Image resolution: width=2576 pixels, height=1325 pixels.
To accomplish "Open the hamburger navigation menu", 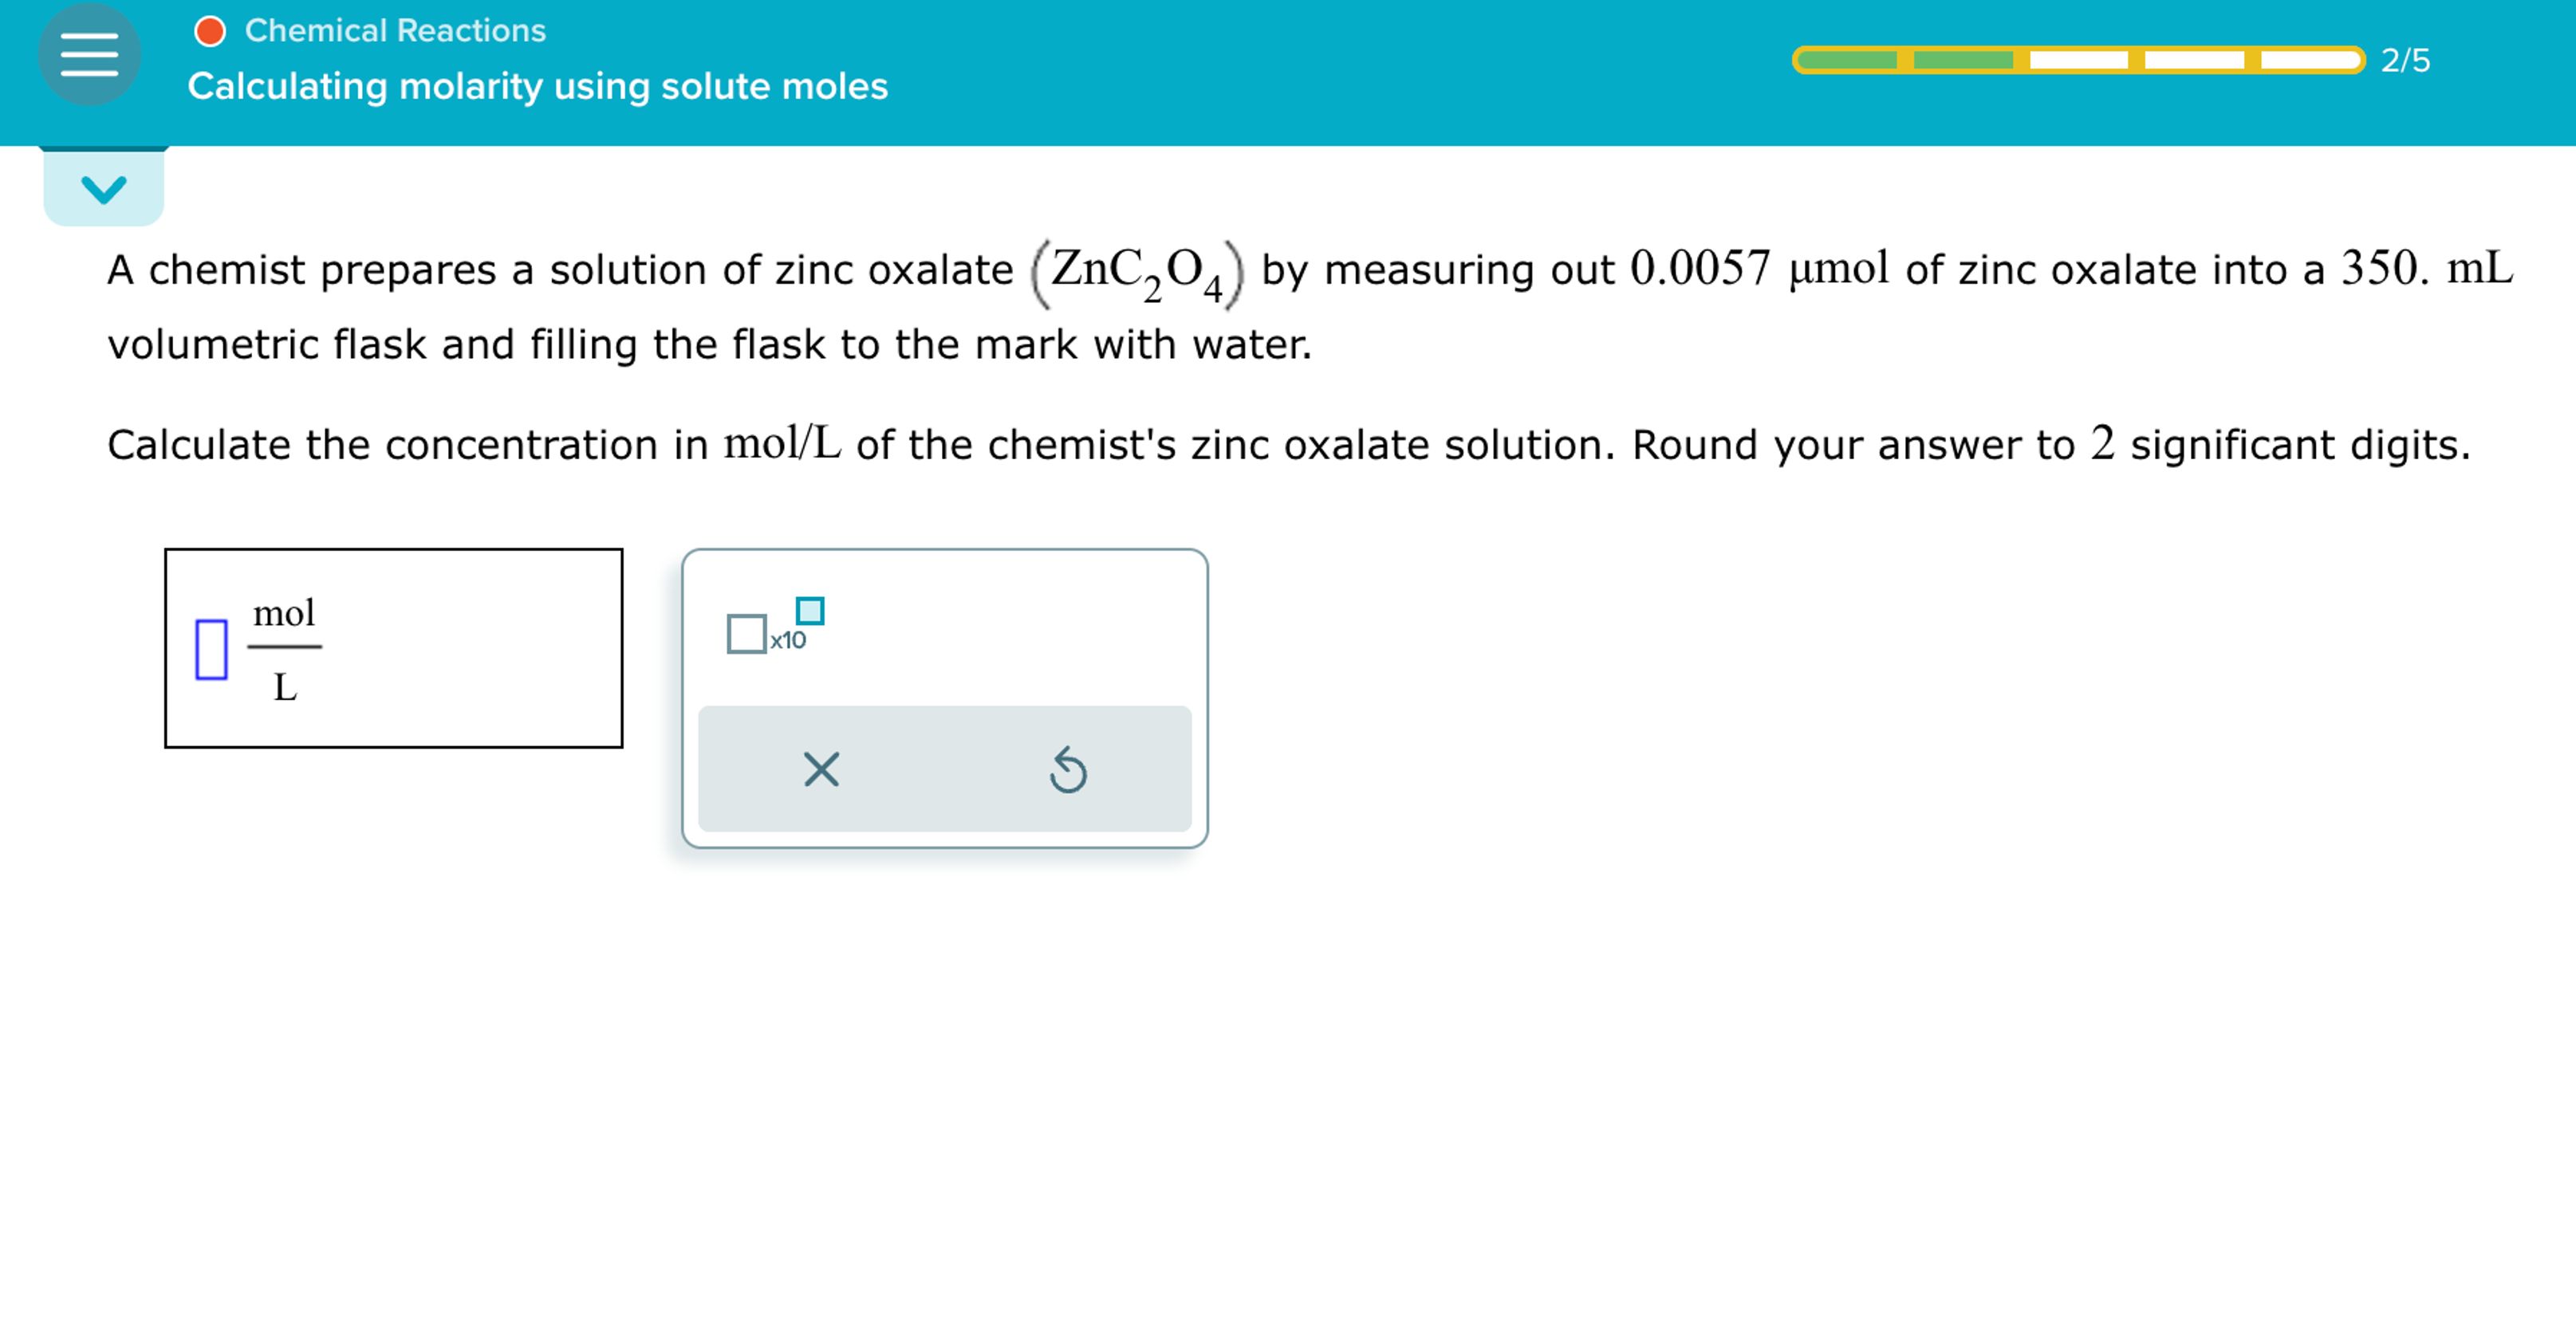I will point(90,55).
